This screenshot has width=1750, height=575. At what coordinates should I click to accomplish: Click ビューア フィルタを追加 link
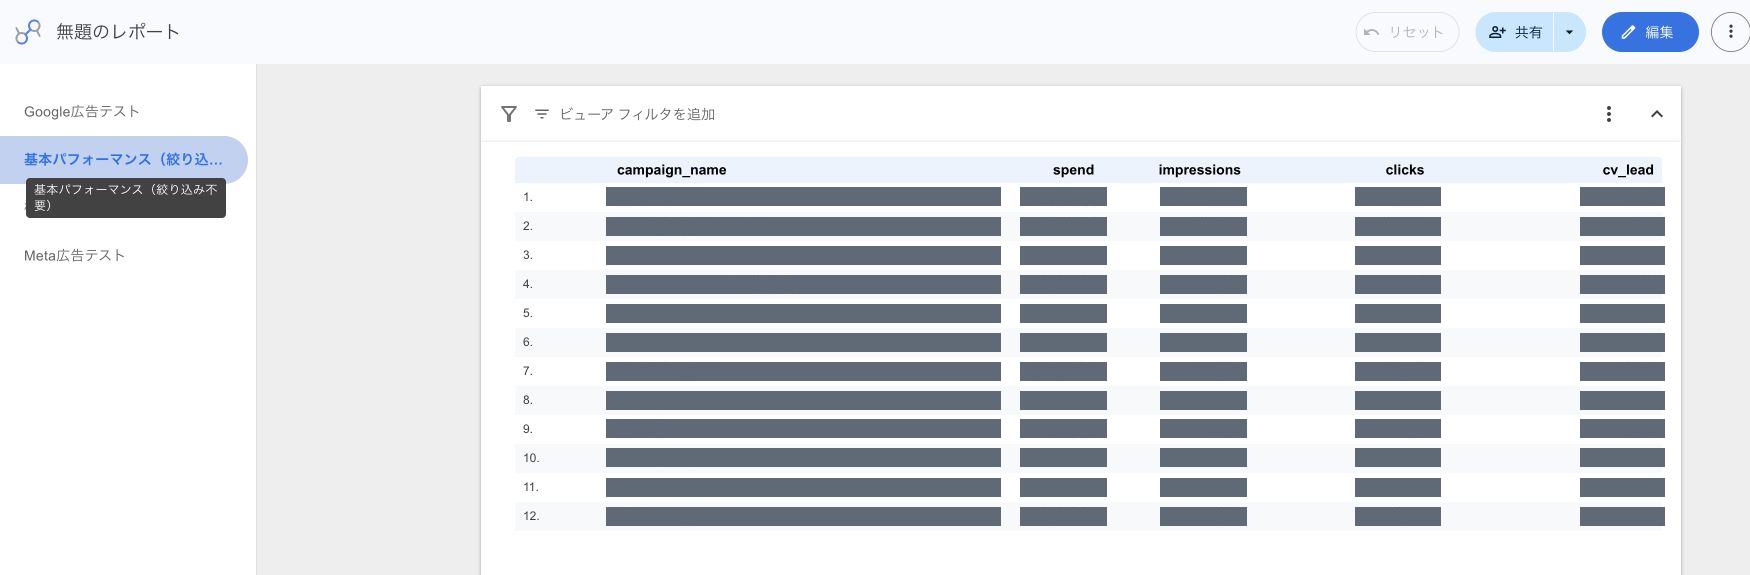(x=637, y=114)
